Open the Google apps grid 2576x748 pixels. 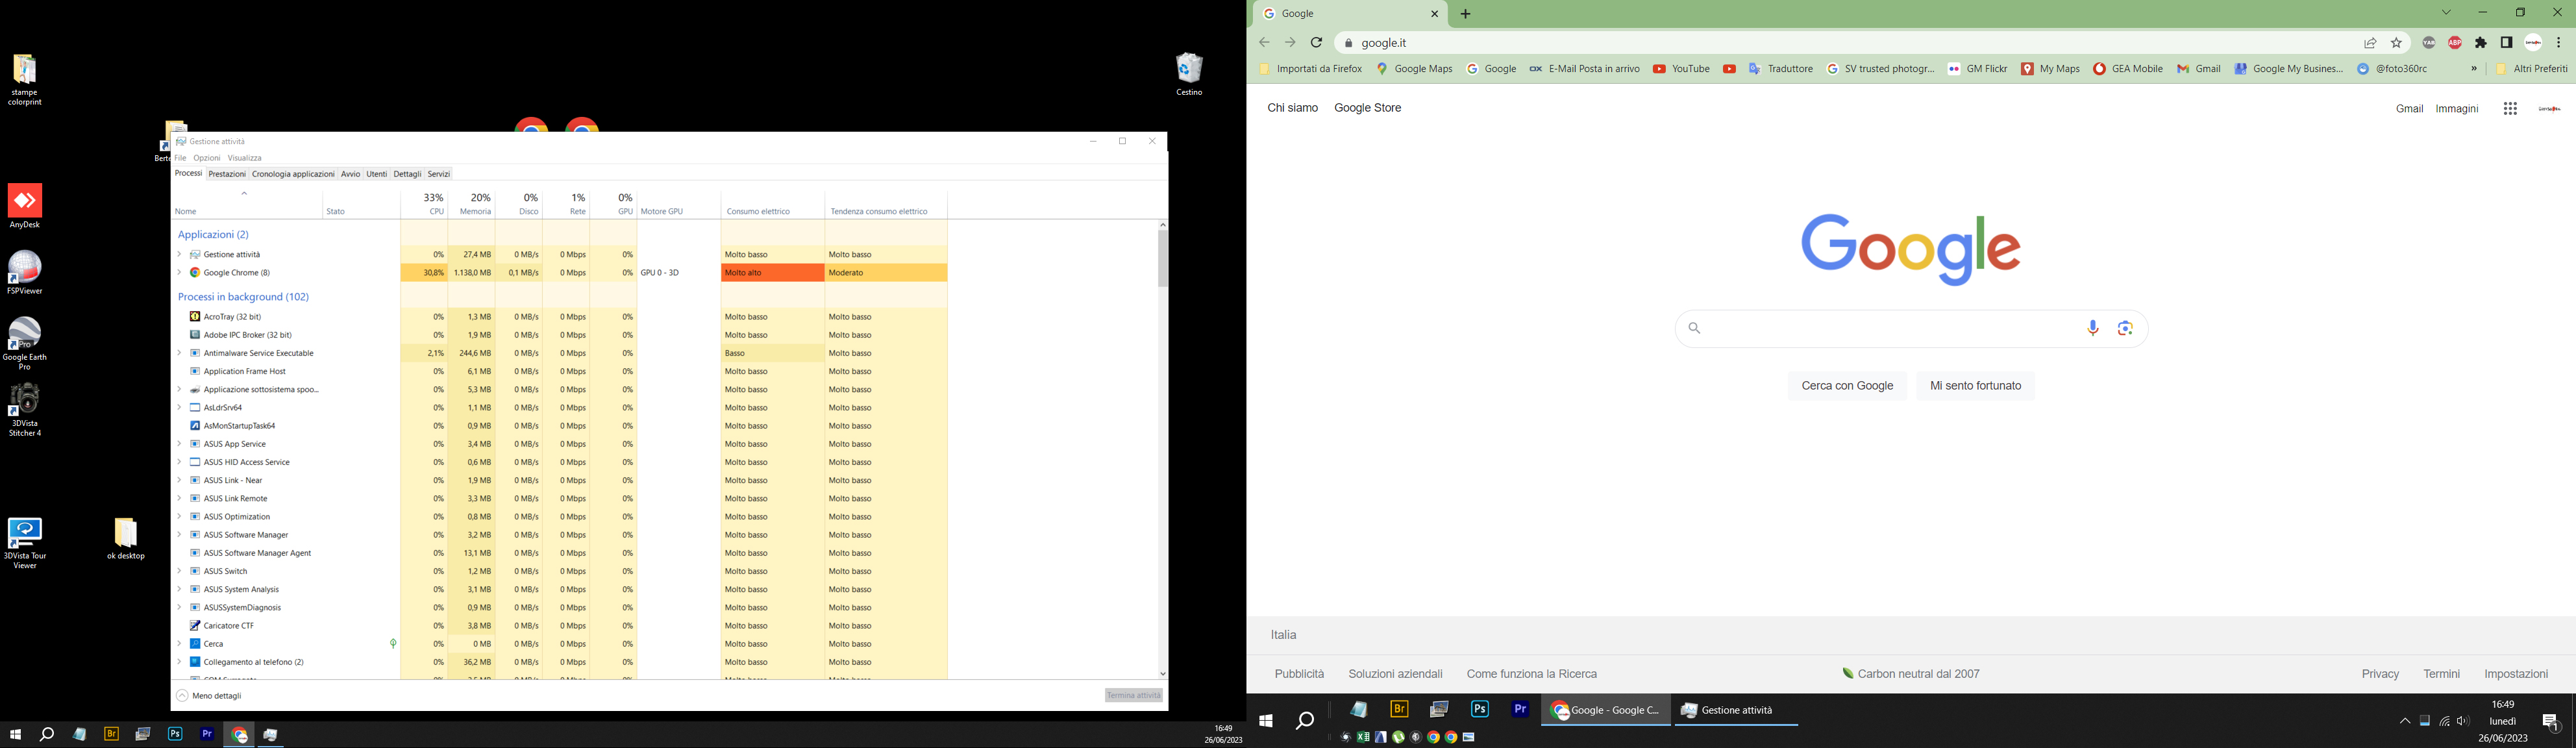point(2510,109)
